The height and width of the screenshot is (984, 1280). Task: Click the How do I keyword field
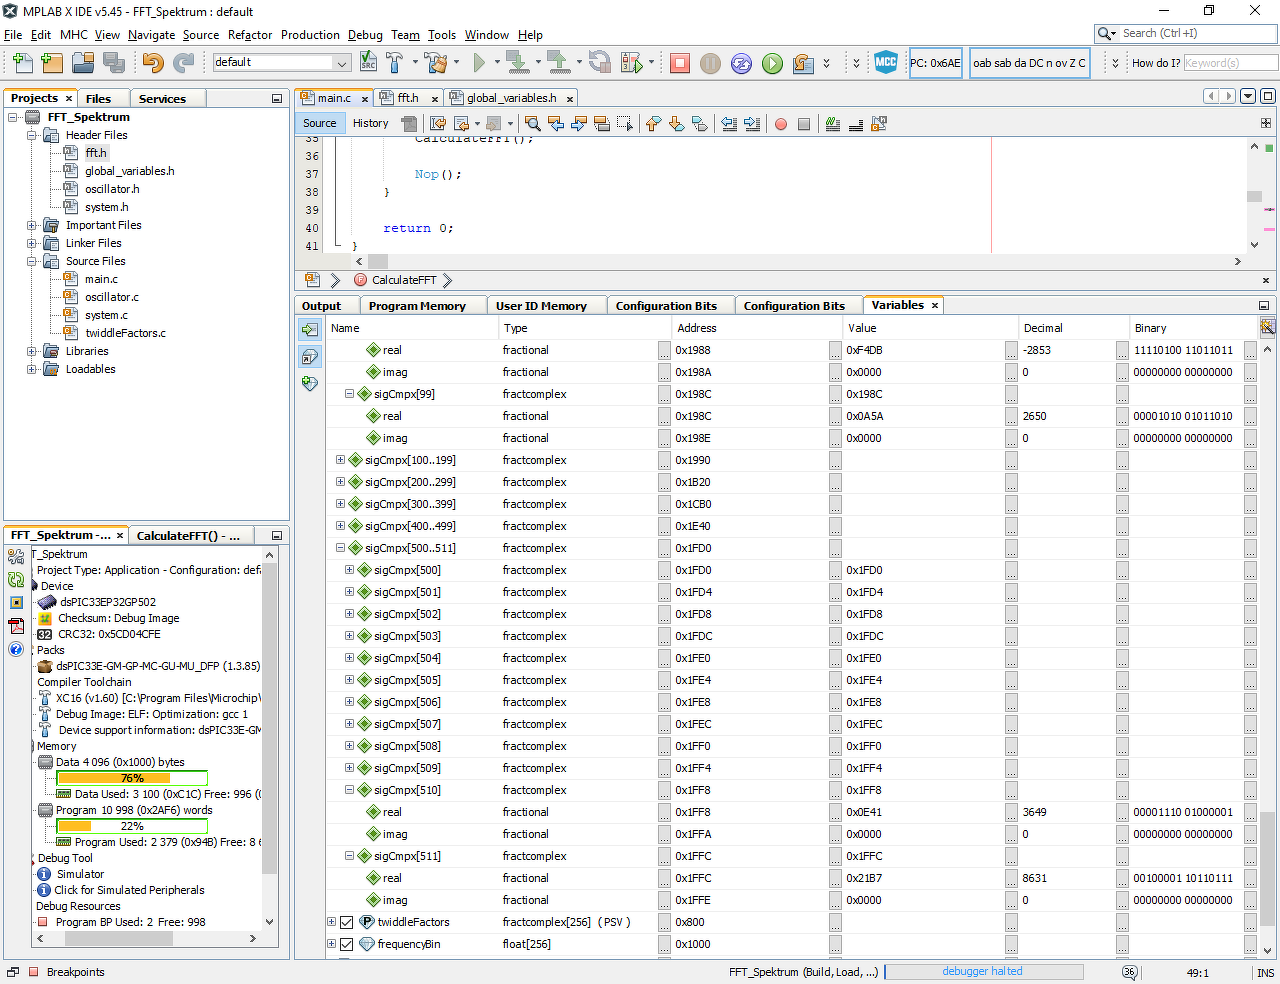1230,63
